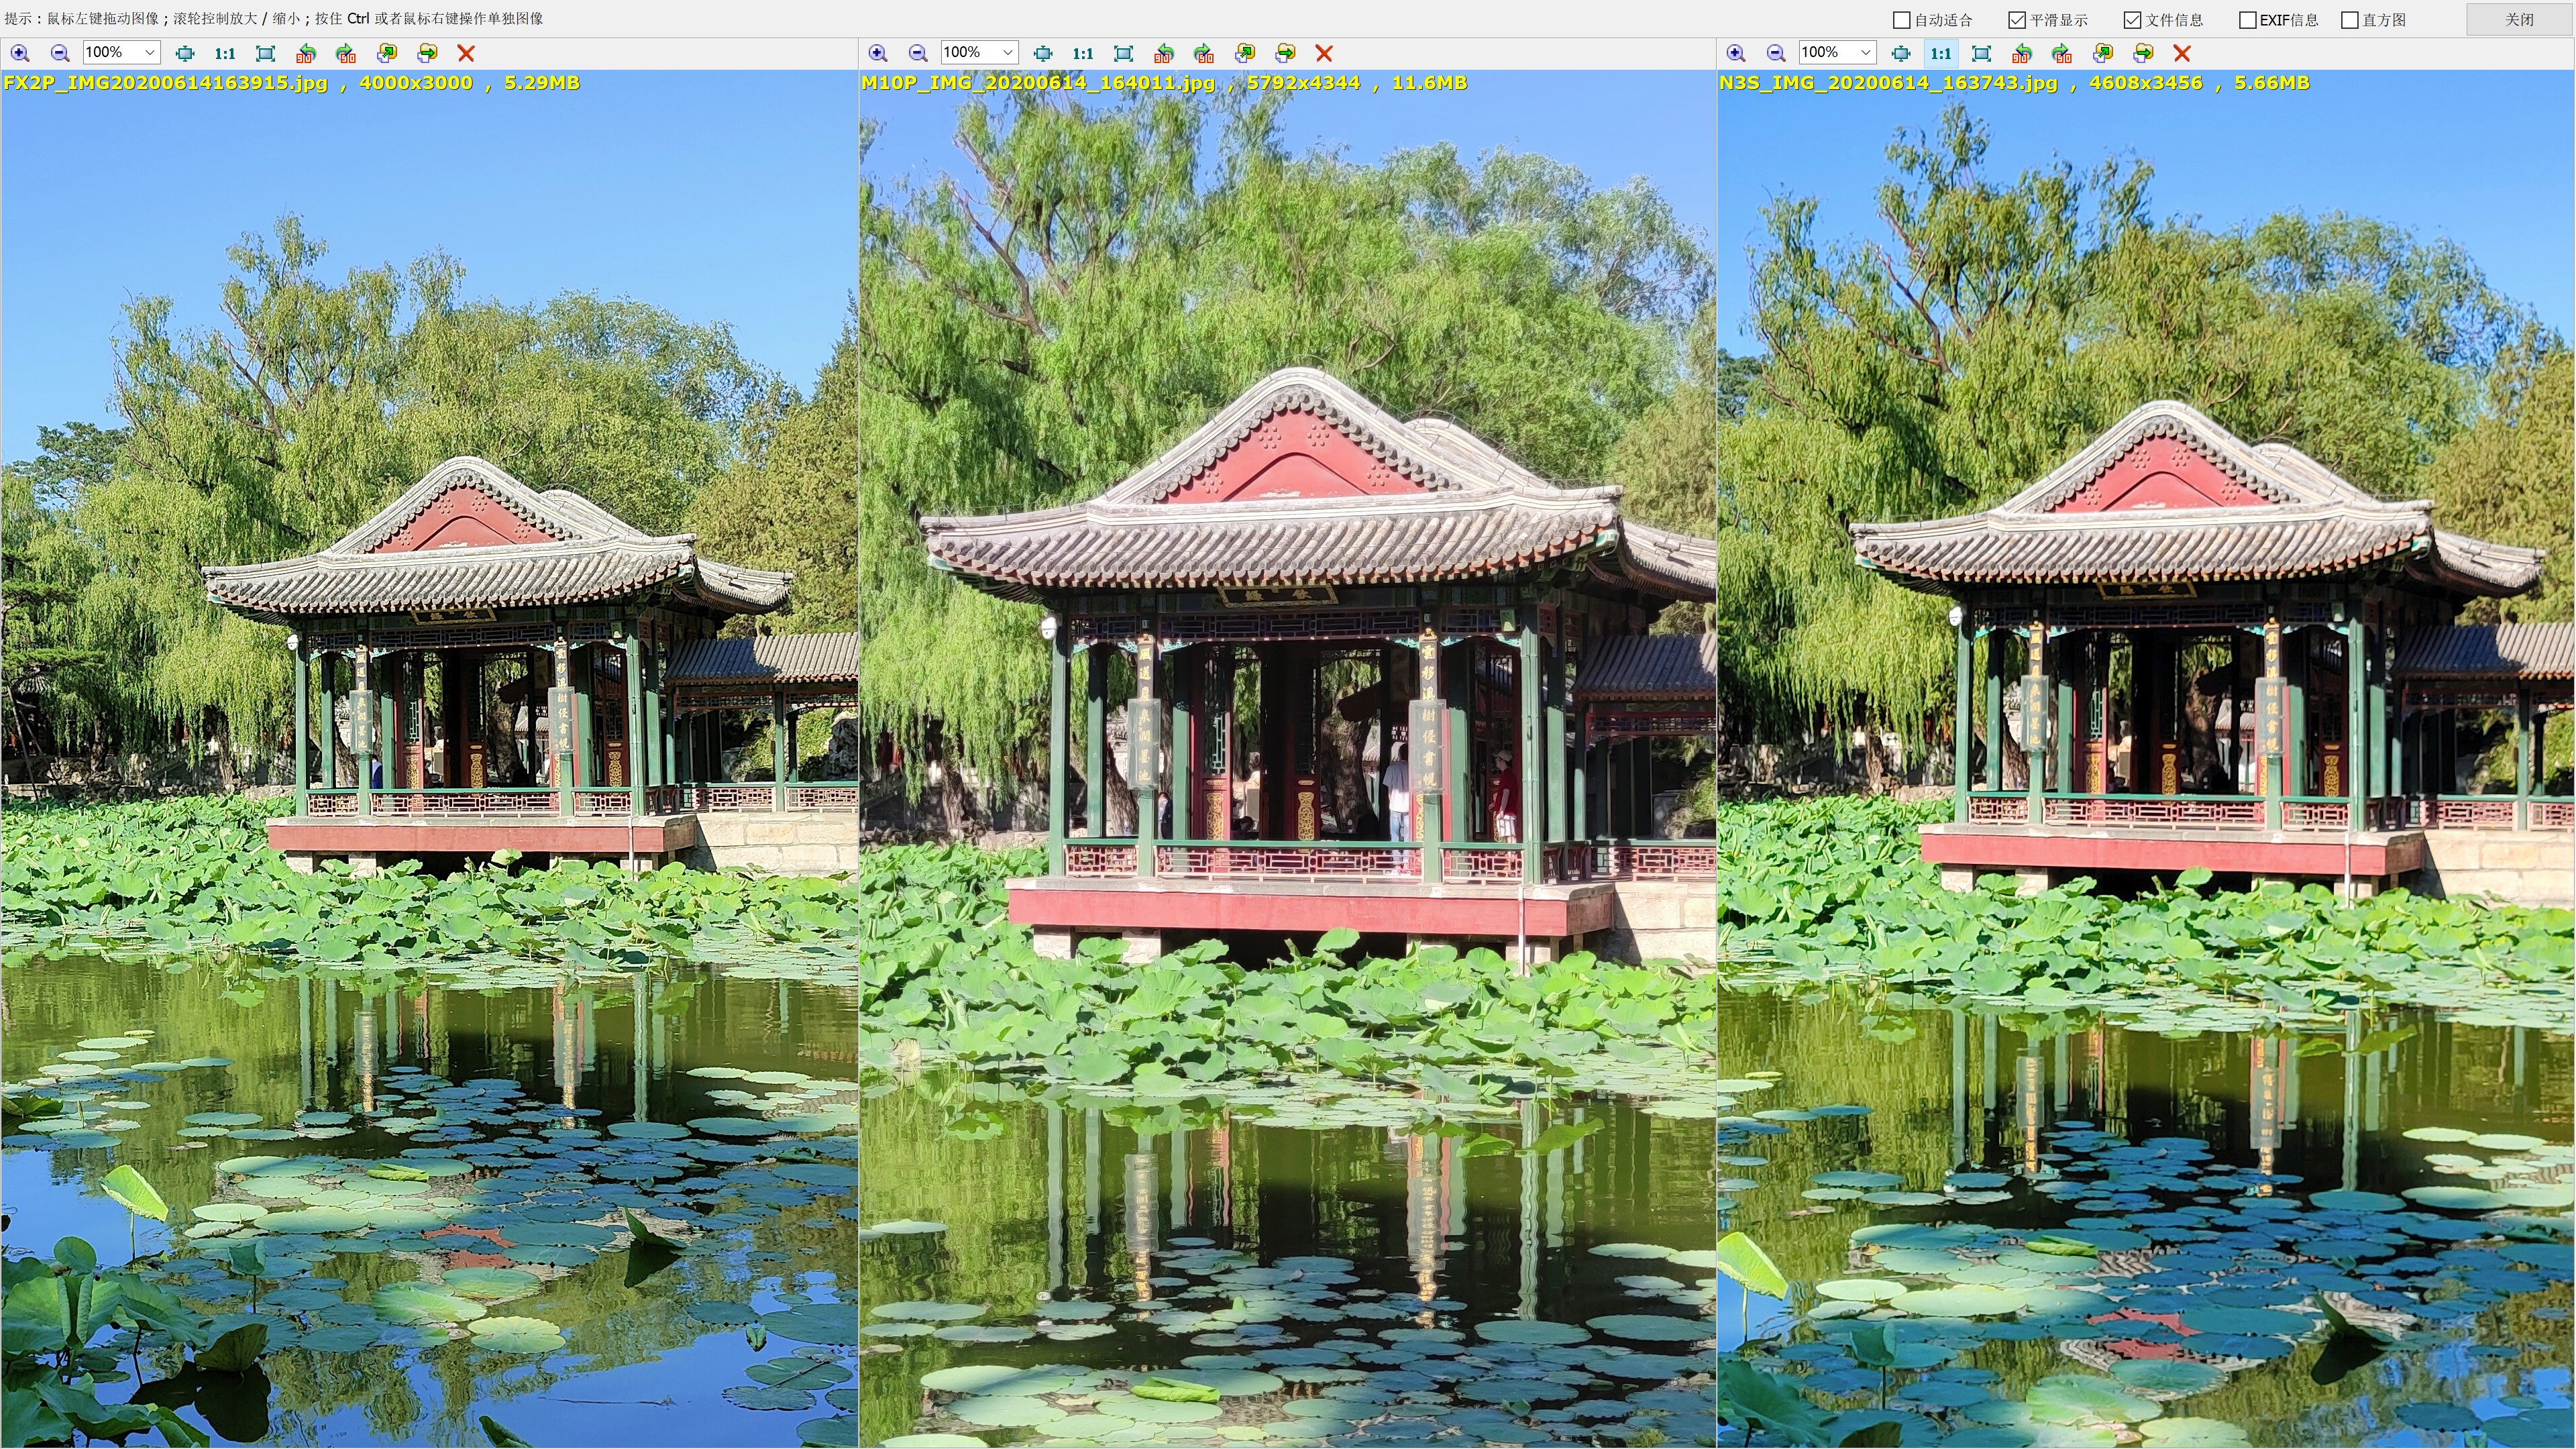Set the N3S image to 1:1 size
Image resolution: width=2576 pixels, height=1449 pixels.
click(1940, 53)
